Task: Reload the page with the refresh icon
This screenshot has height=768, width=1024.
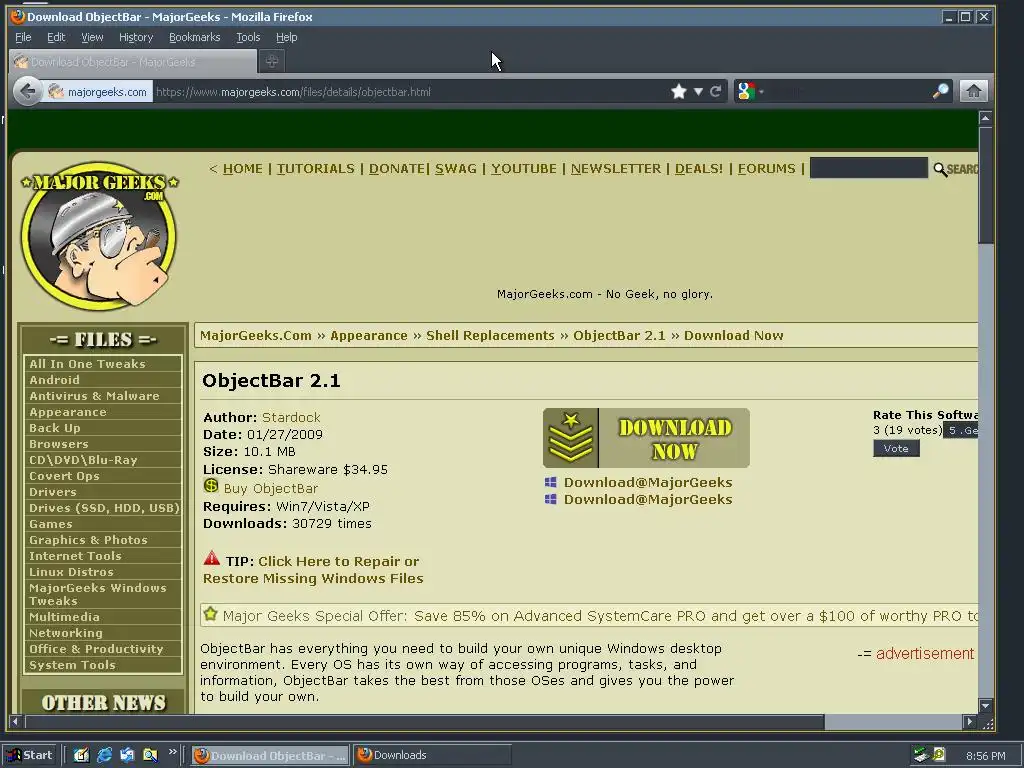Action: [716, 91]
